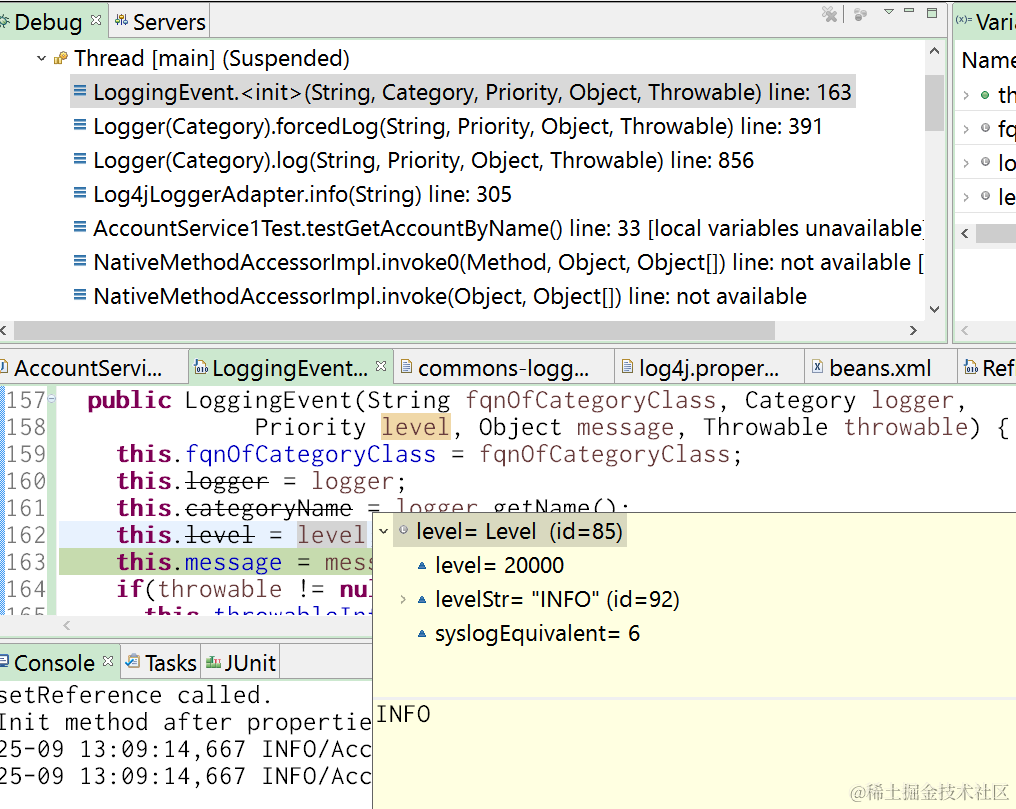The width and height of the screenshot is (1016, 809).
Task: Click xml file icon on beans.xml tab
Action: click(x=818, y=367)
